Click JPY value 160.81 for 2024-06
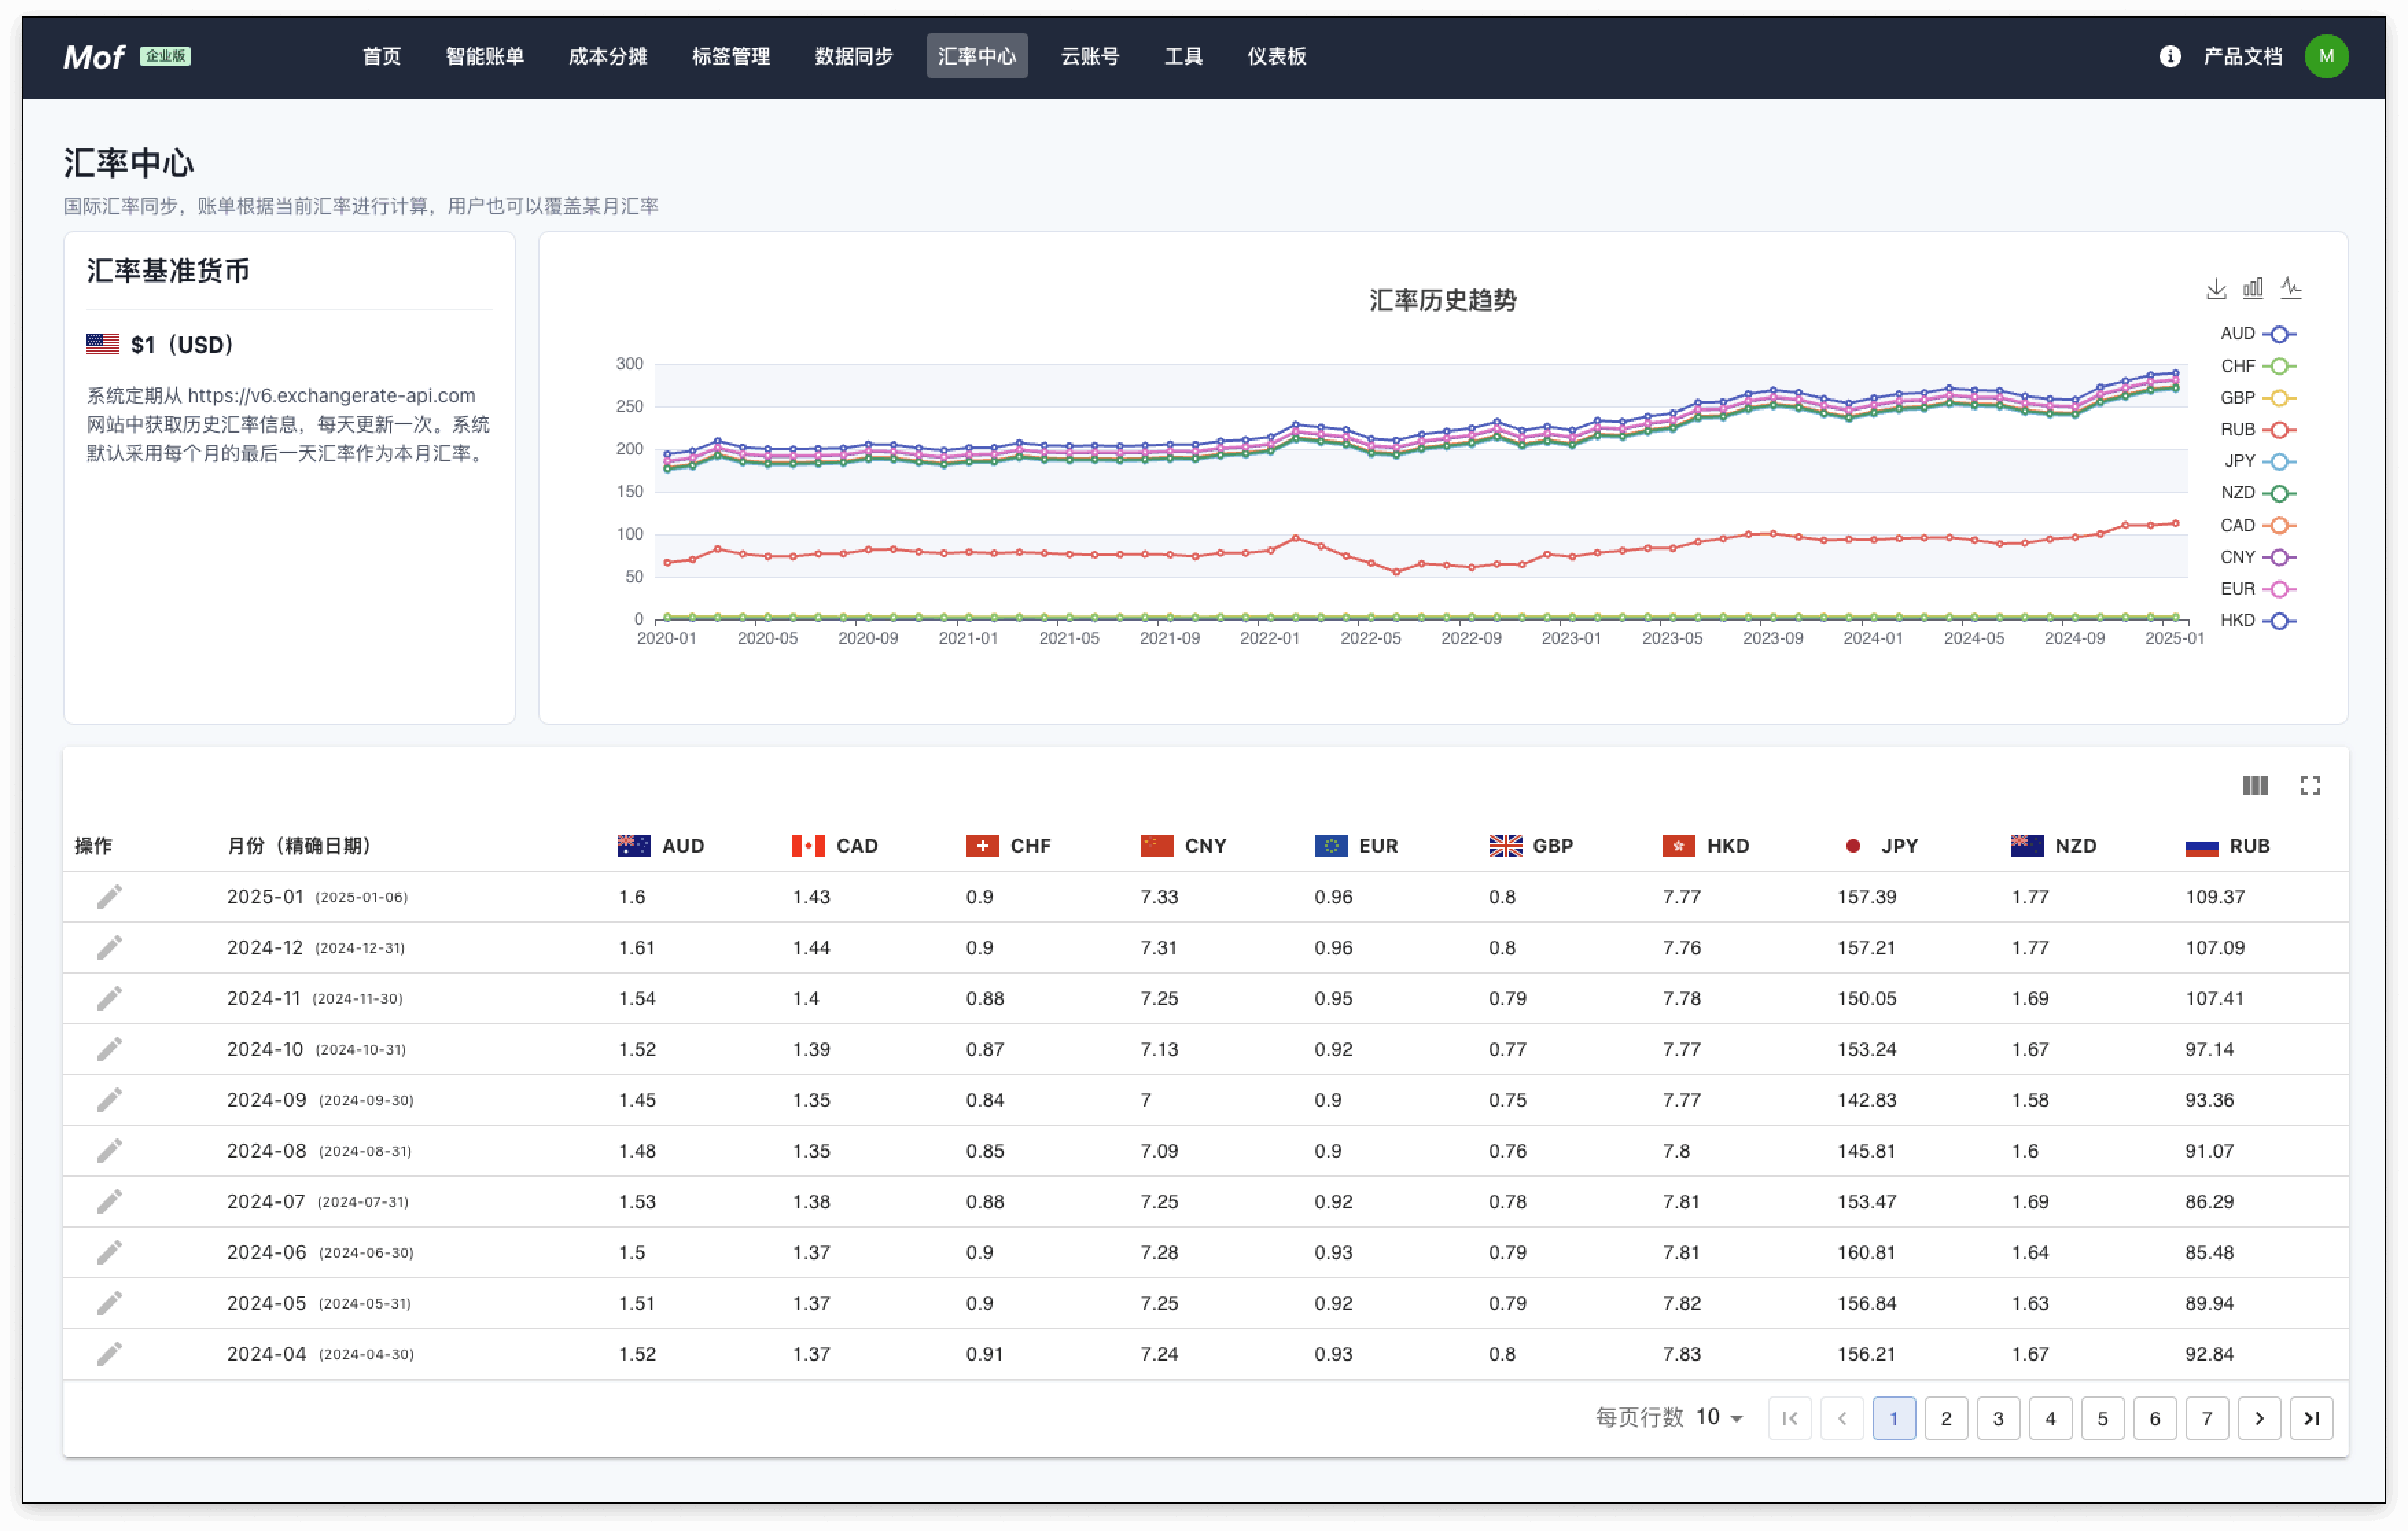 pos(1866,1253)
